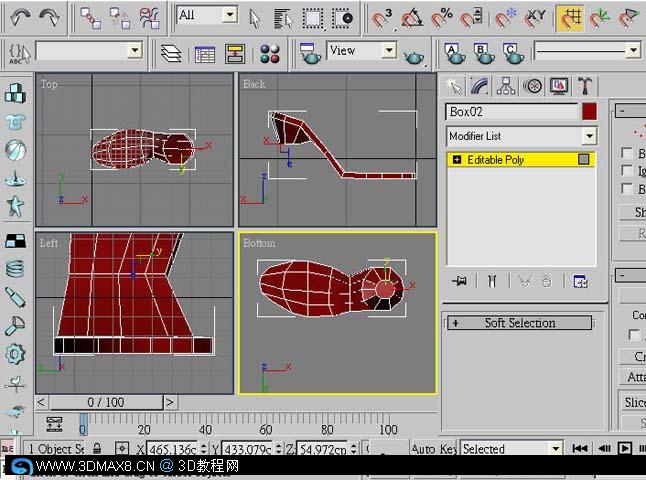Switch to the Create panel tab
This screenshot has height=480, width=646.
click(x=454, y=86)
